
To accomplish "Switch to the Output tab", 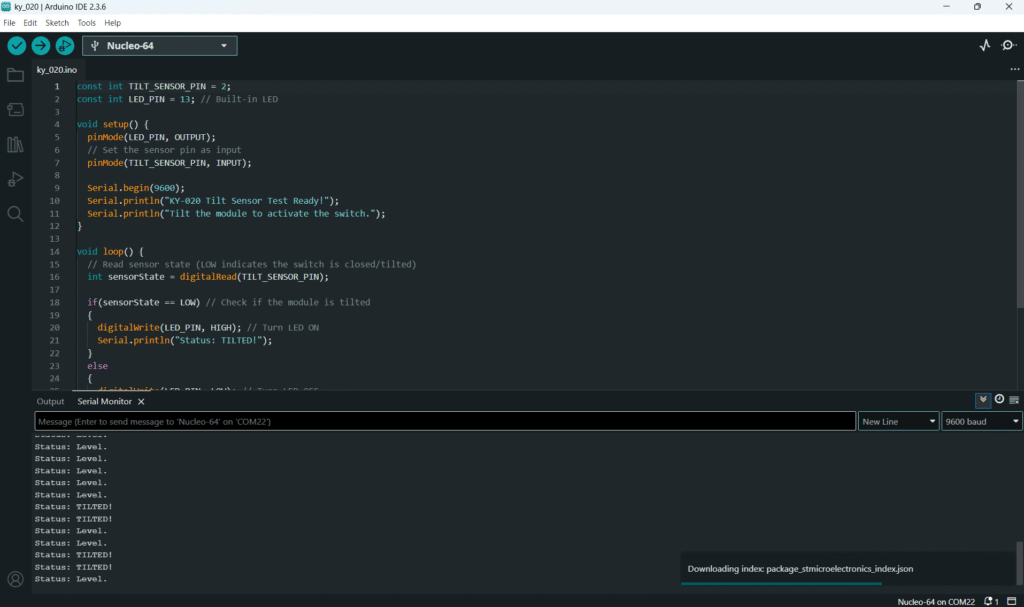I will [50, 401].
